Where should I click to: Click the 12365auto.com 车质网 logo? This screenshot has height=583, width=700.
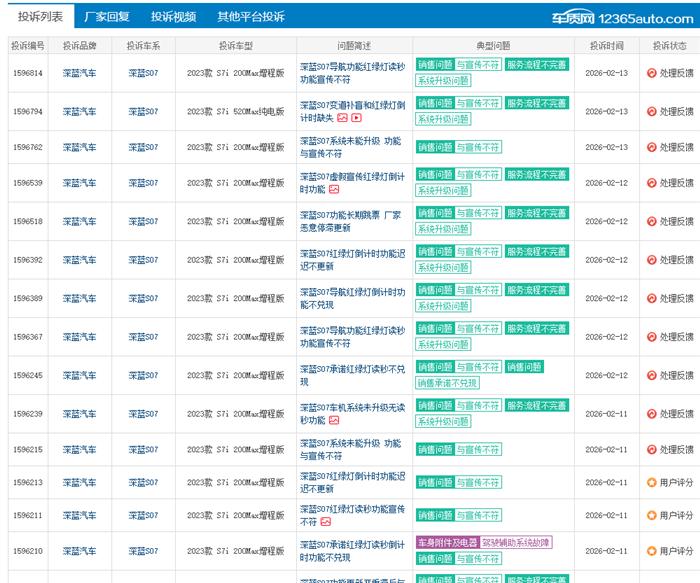click(622, 17)
